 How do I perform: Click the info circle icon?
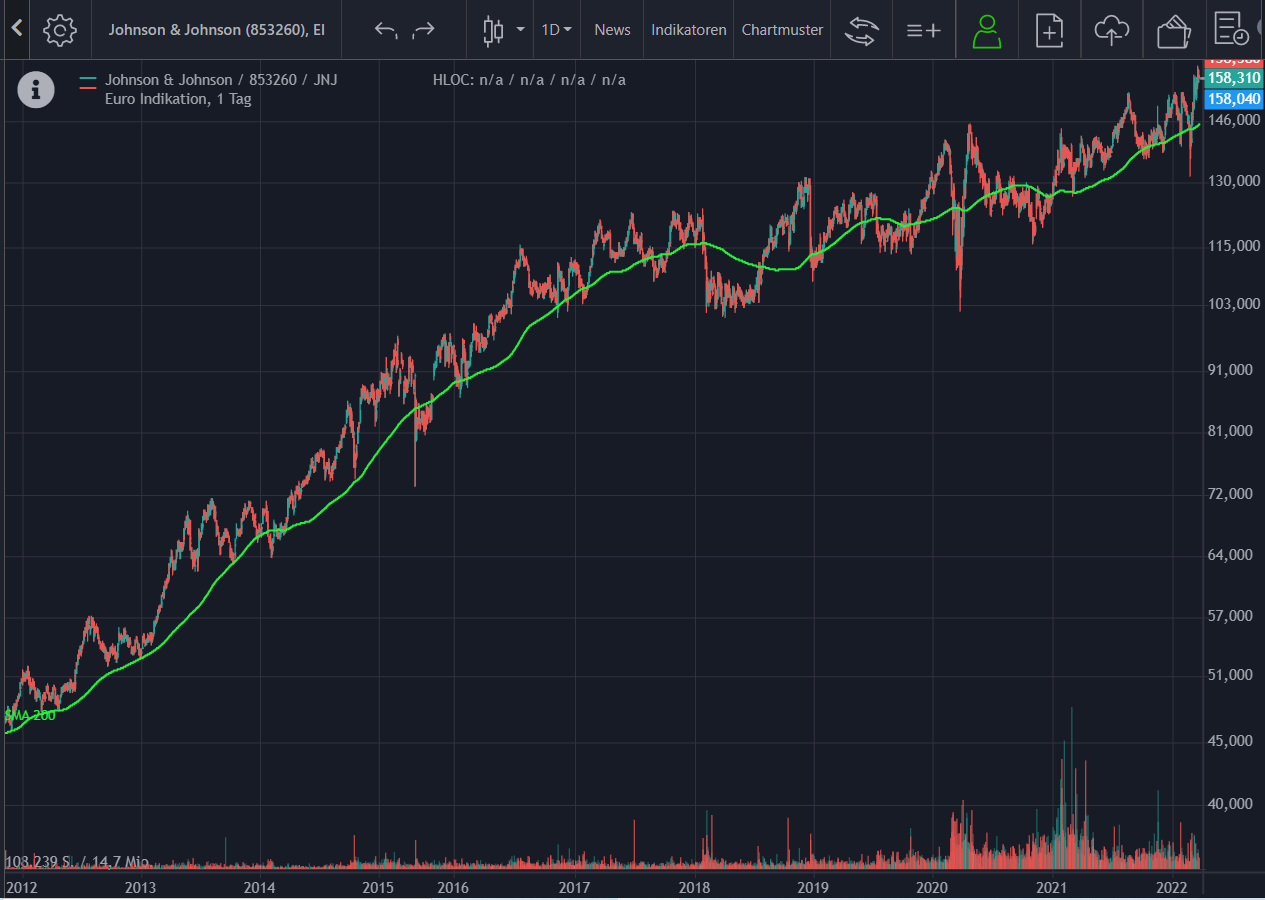[36, 90]
